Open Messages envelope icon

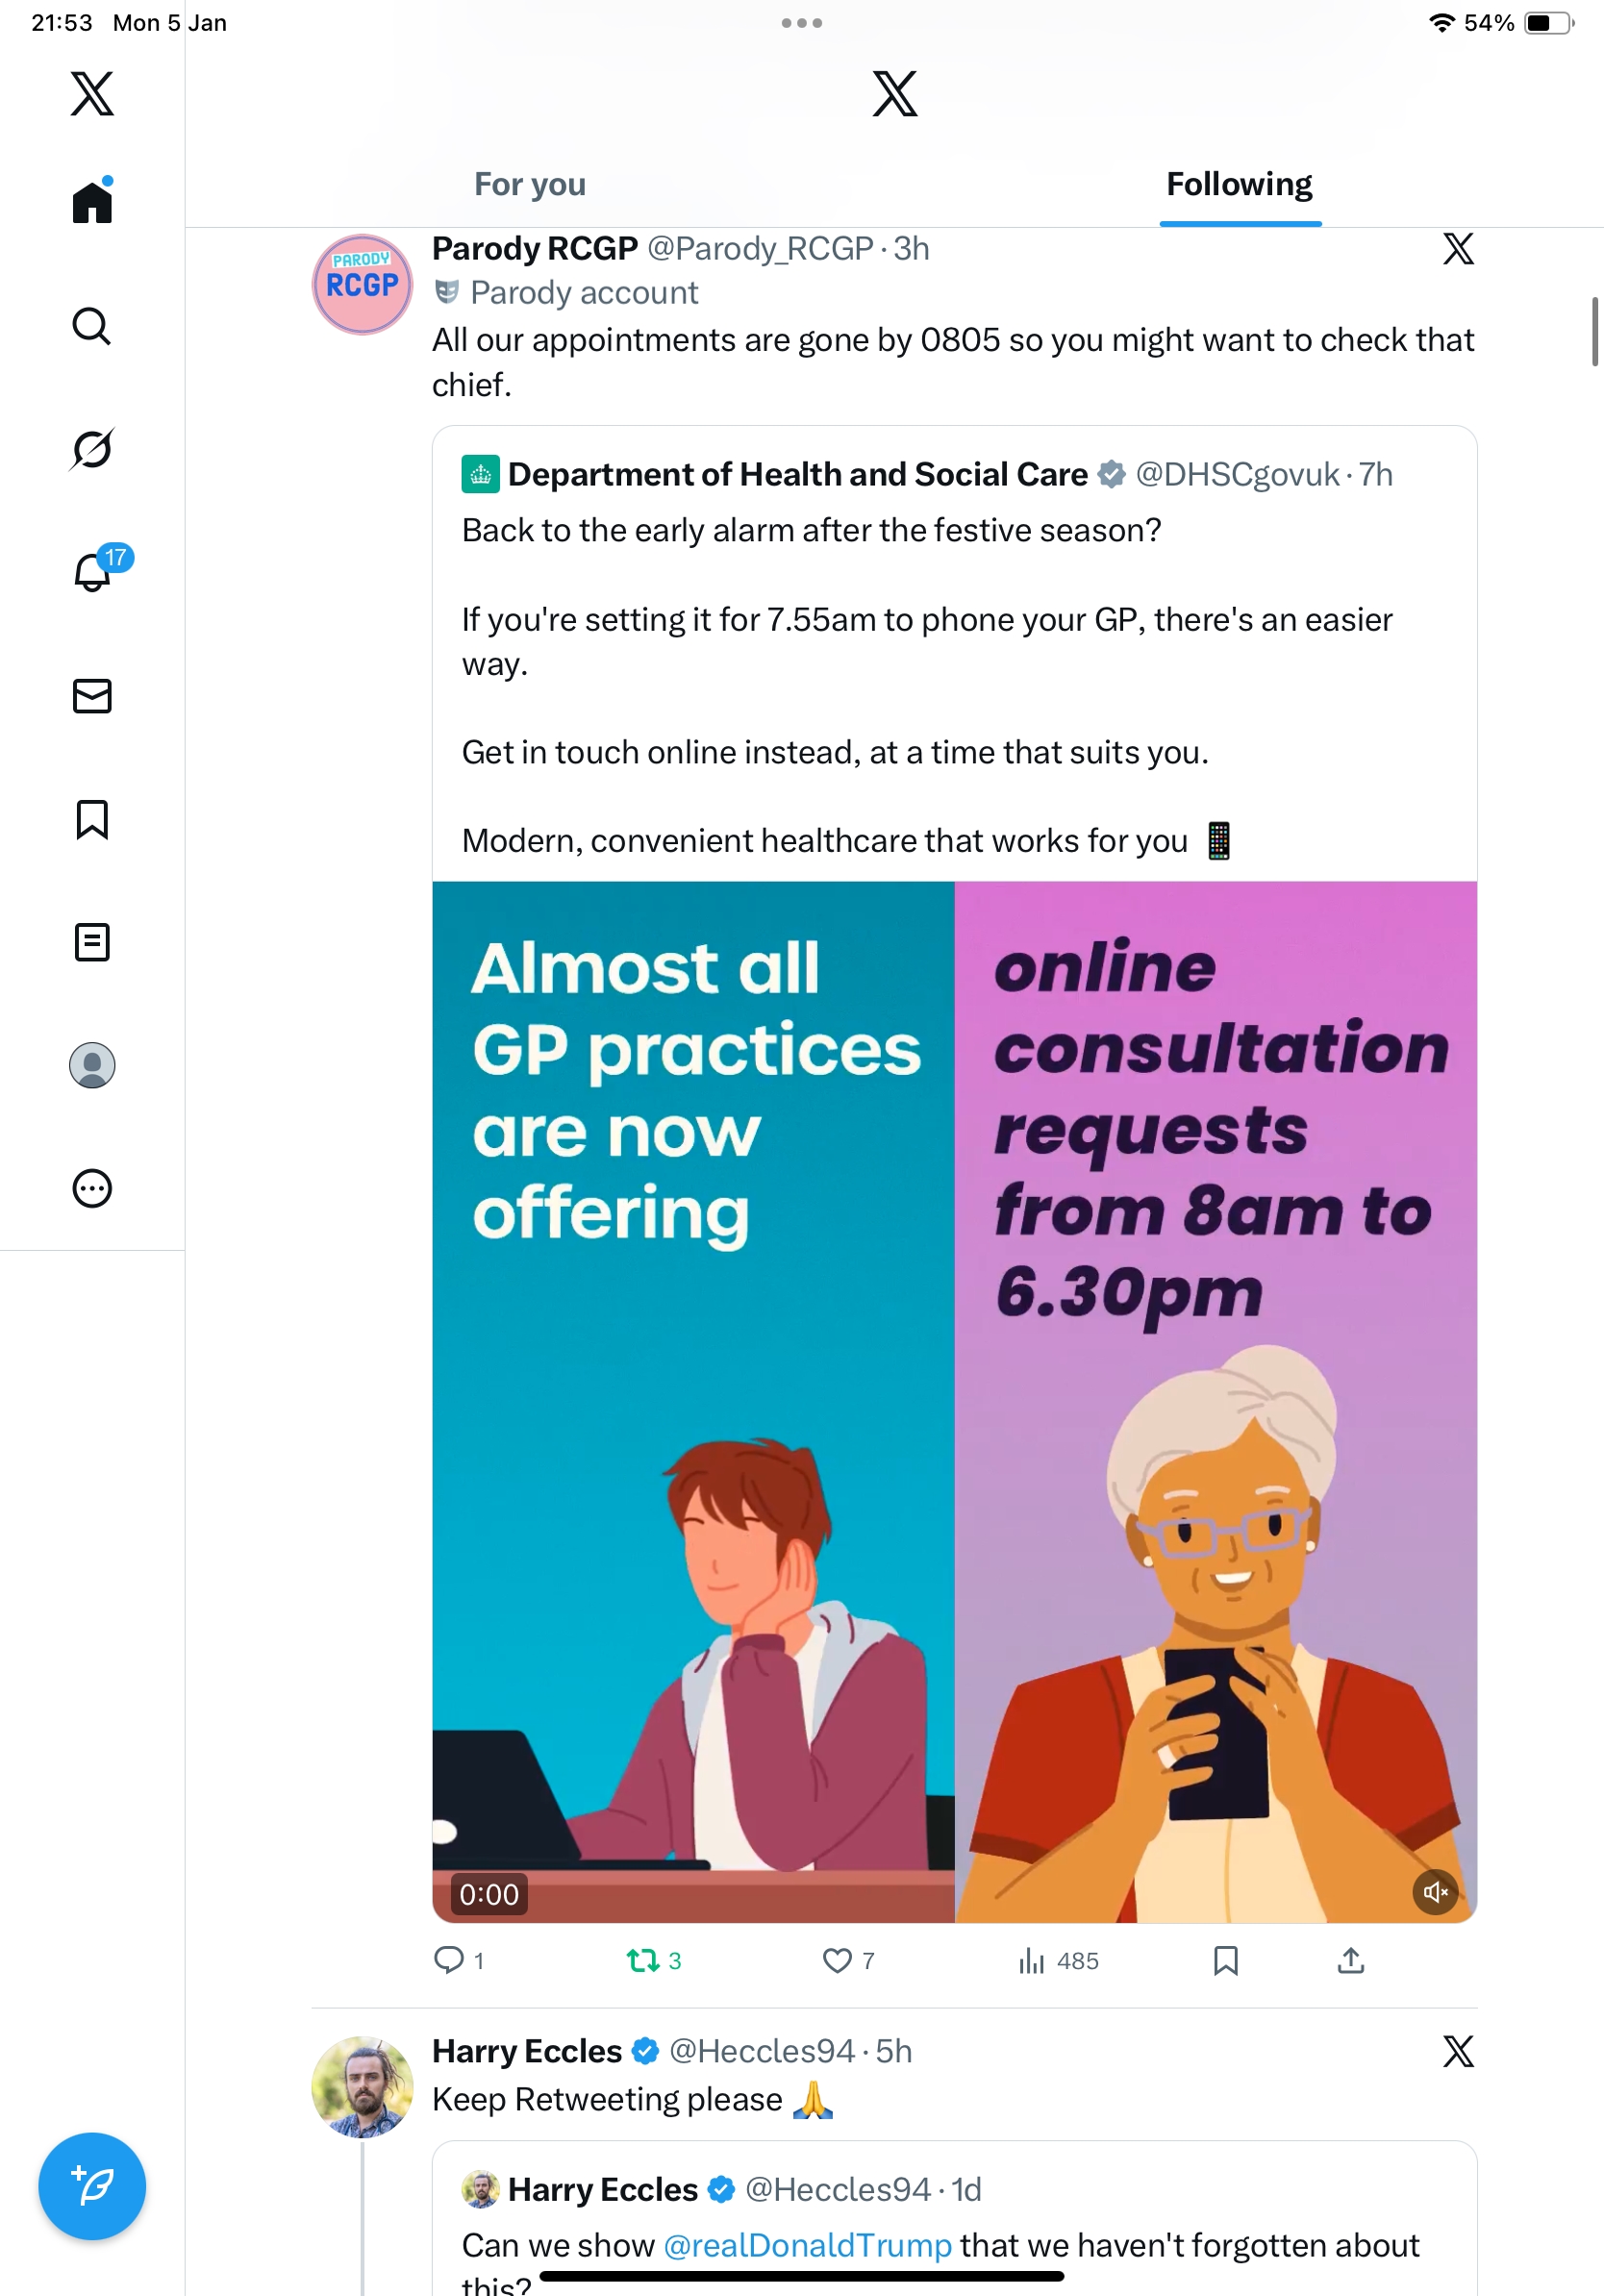coord(92,696)
